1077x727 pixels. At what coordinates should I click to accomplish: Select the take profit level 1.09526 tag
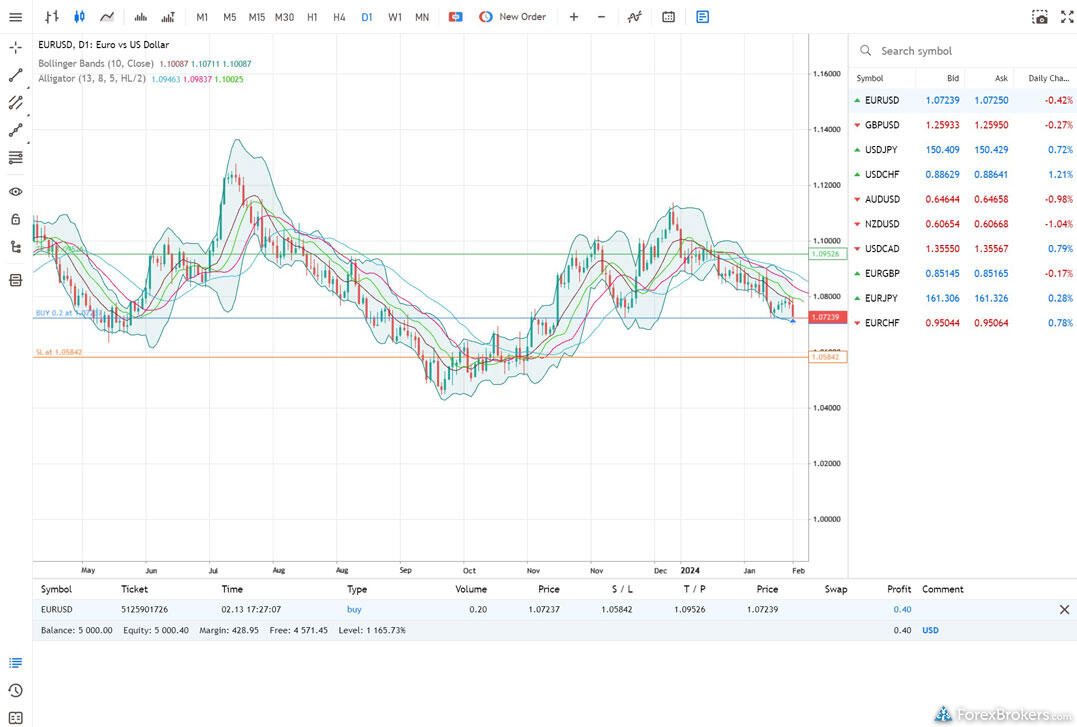(x=828, y=254)
